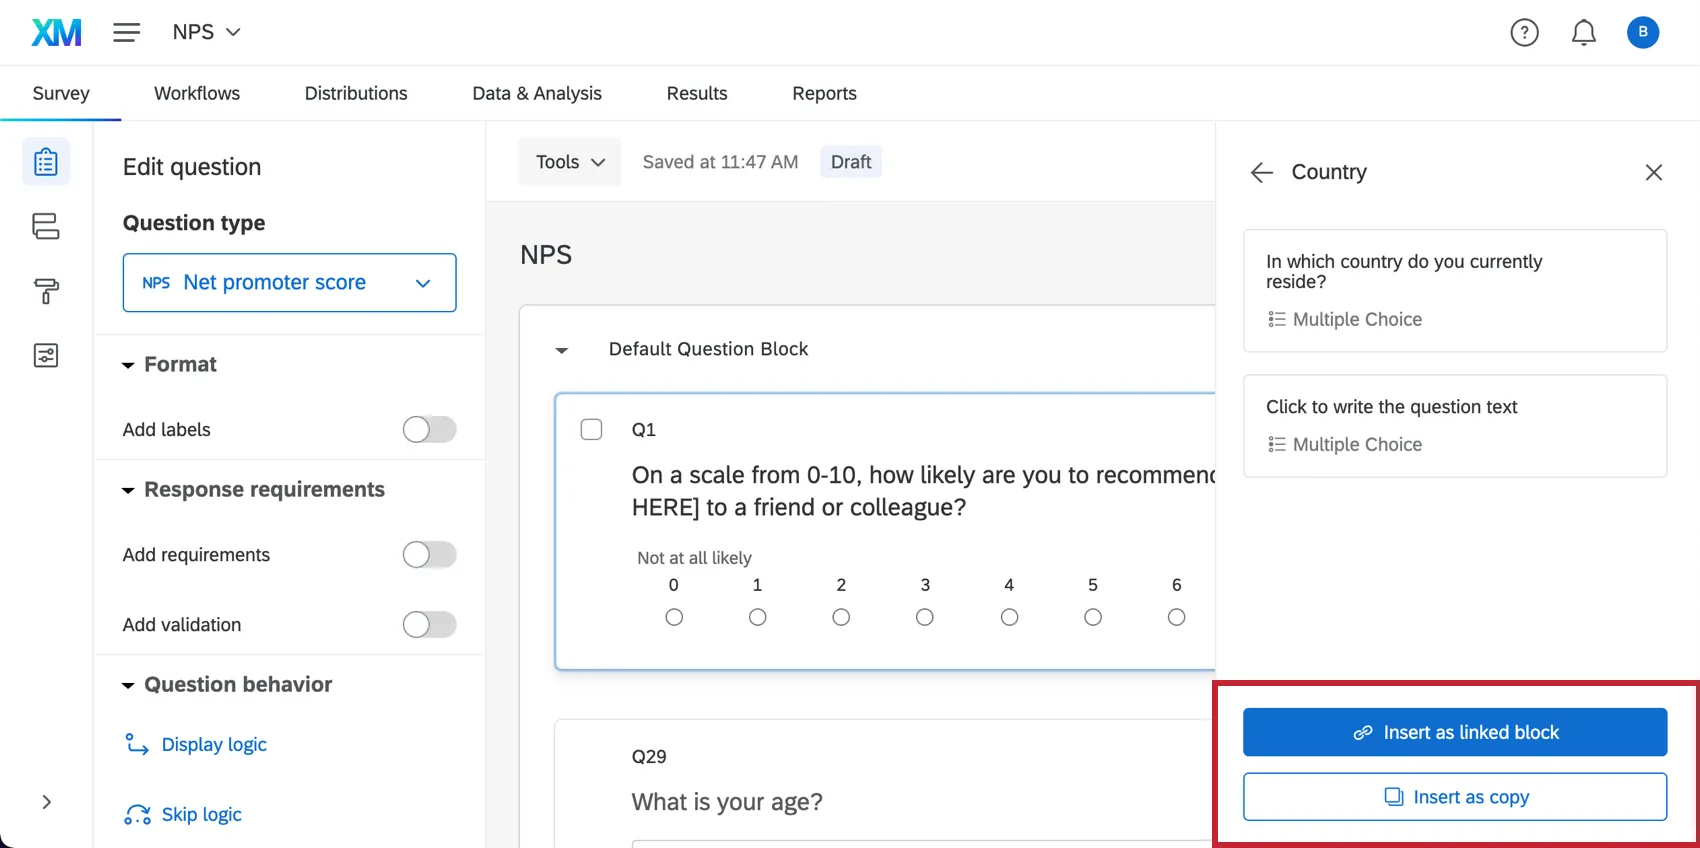Enable the Add labels toggle
Screen dimensions: 1700x848
point(429,430)
